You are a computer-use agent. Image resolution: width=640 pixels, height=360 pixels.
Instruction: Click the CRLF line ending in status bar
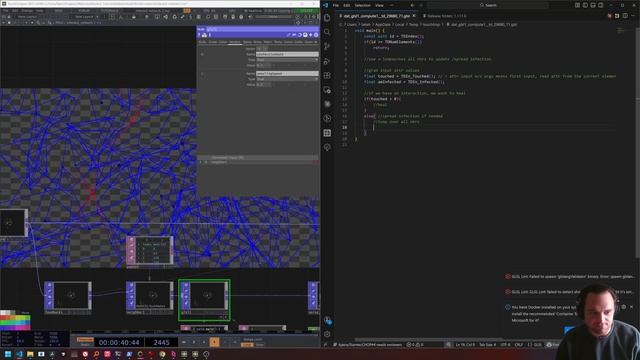point(518,345)
